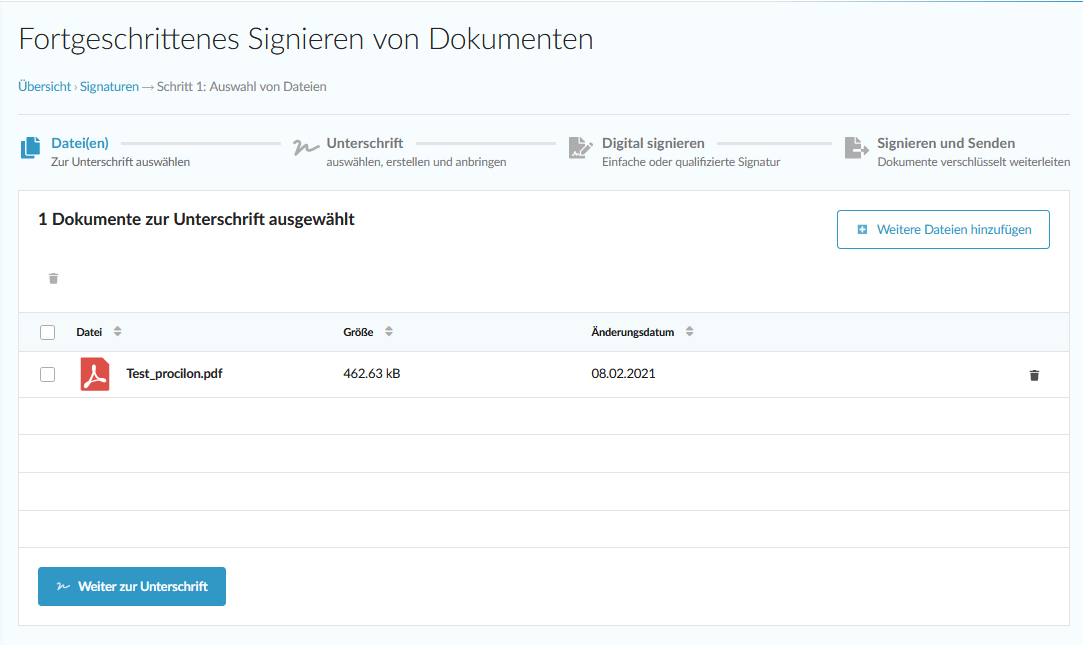Delete Test_procilon.pdf using row trash icon
Screen dimensions: 1083x645
pyautogui.click(x=1034, y=375)
